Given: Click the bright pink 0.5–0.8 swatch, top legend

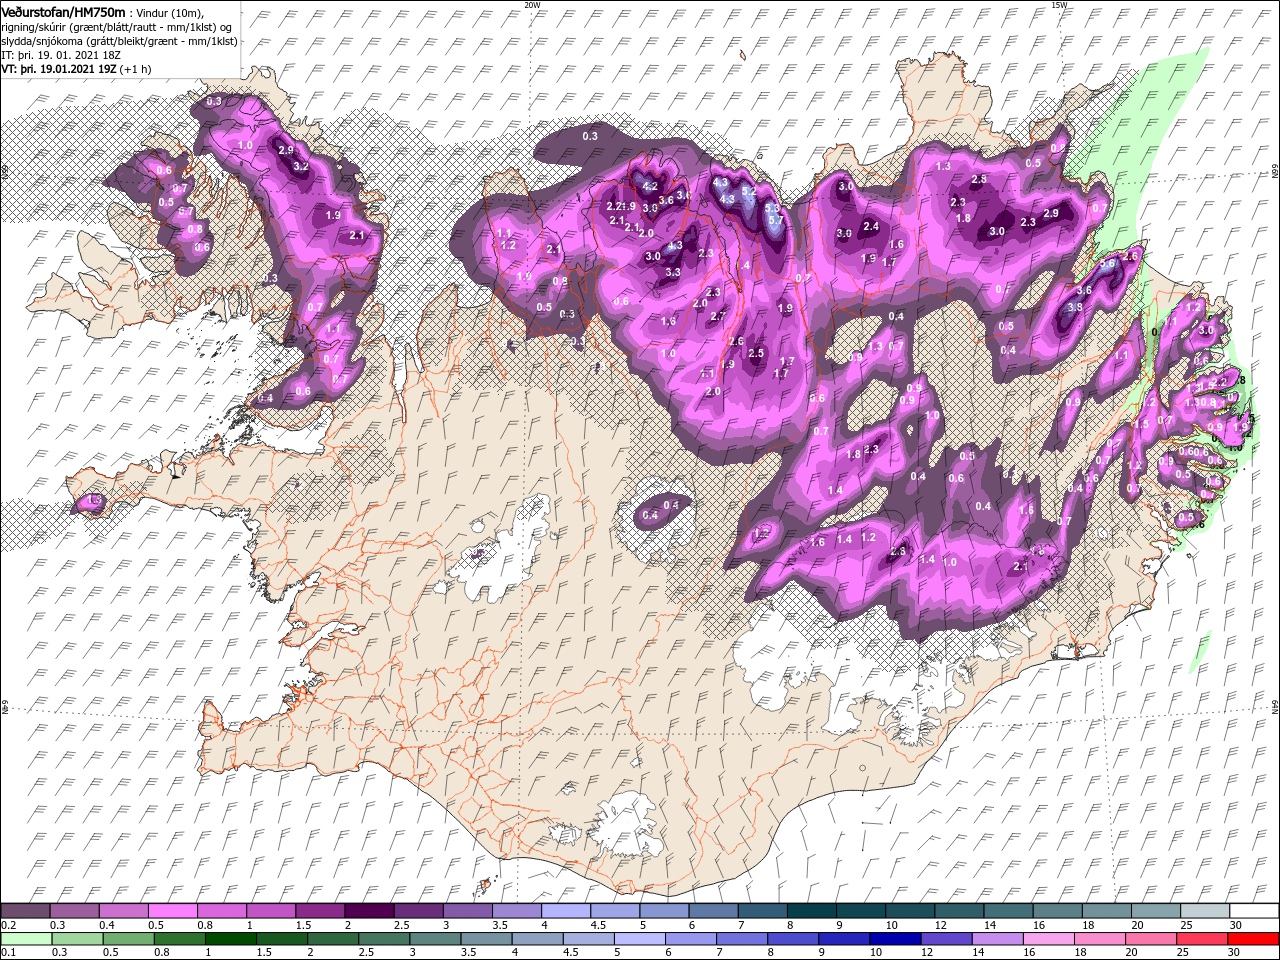Looking at the screenshot, I should click(173, 910).
